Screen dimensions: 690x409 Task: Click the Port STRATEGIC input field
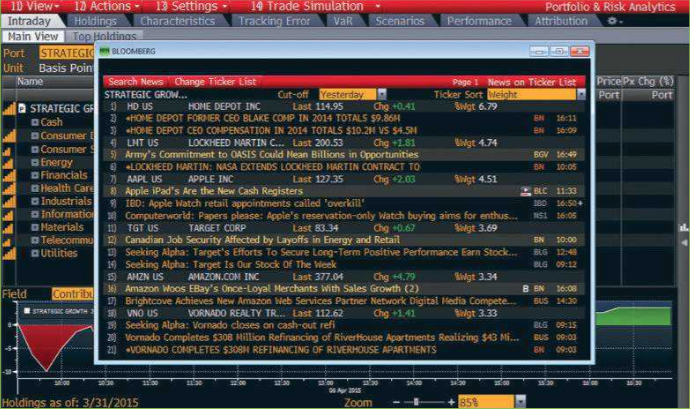(x=66, y=53)
